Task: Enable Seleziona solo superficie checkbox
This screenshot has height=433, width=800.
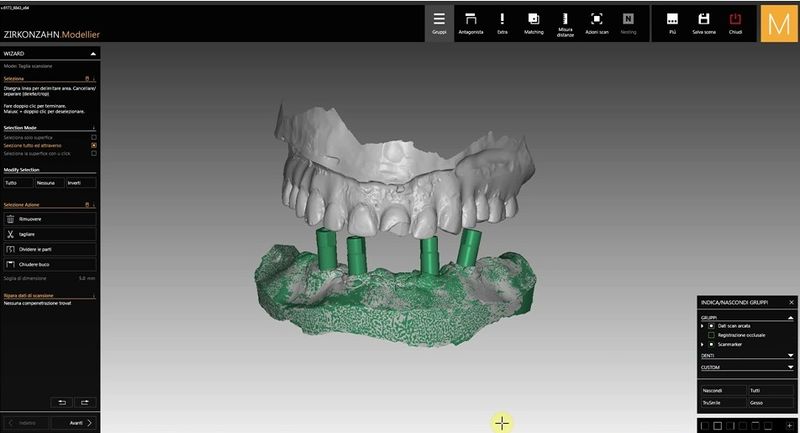Action: tap(94, 136)
